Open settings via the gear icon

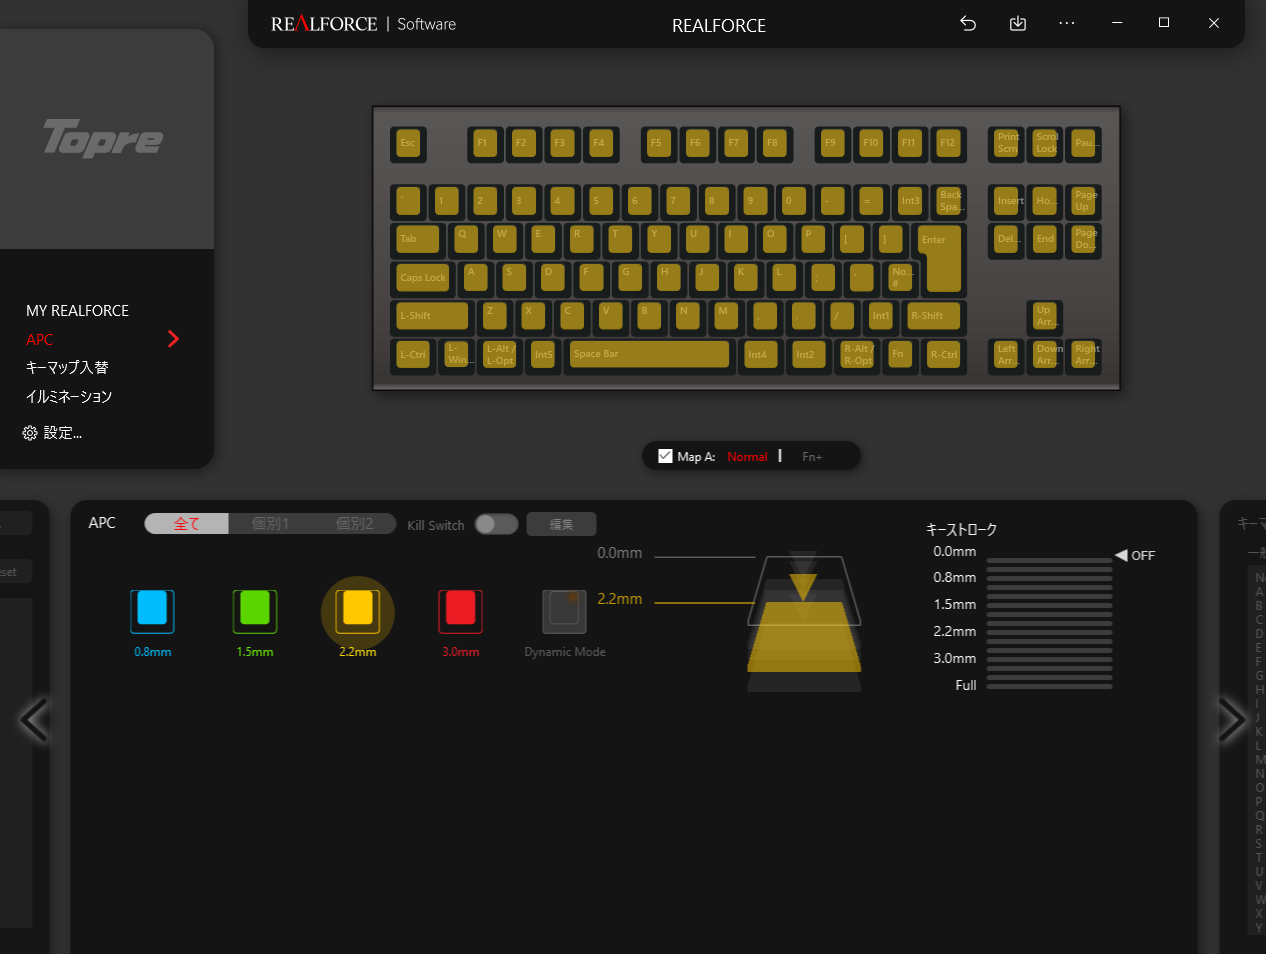pos(30,433)
